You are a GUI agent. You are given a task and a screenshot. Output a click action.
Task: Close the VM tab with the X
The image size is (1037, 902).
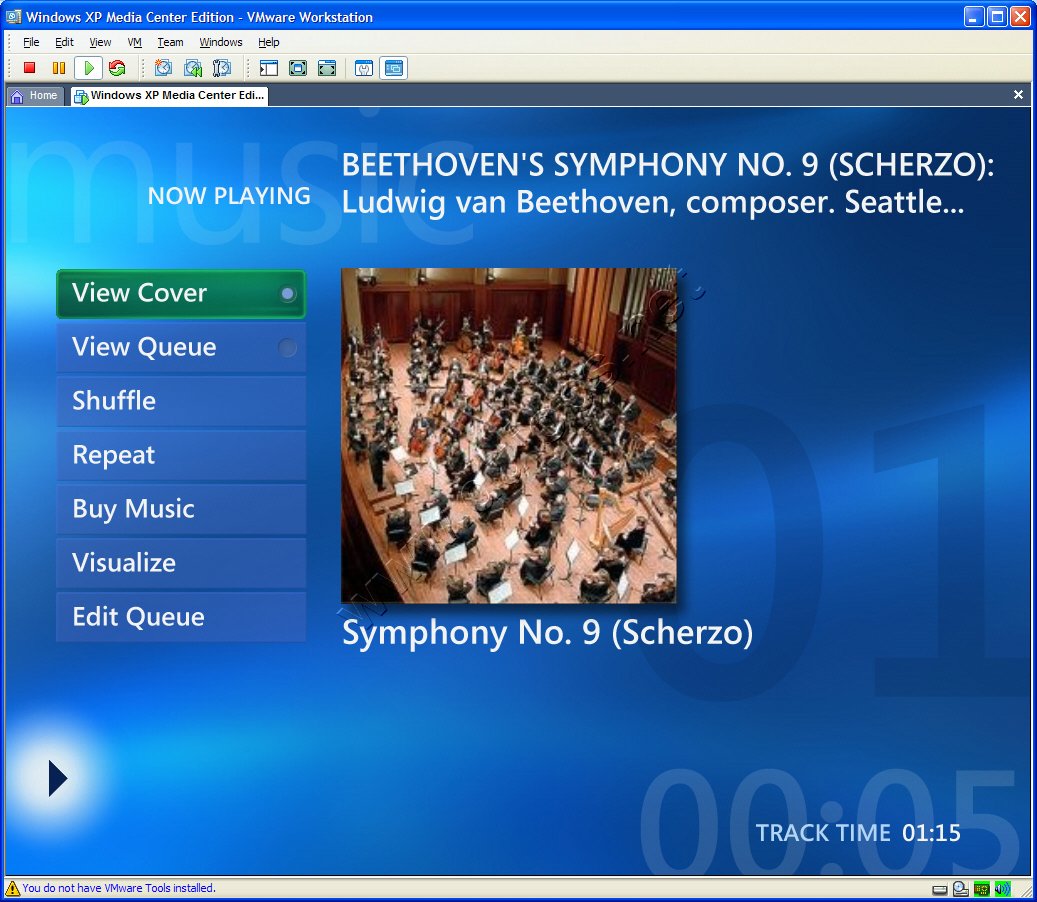1018,95
